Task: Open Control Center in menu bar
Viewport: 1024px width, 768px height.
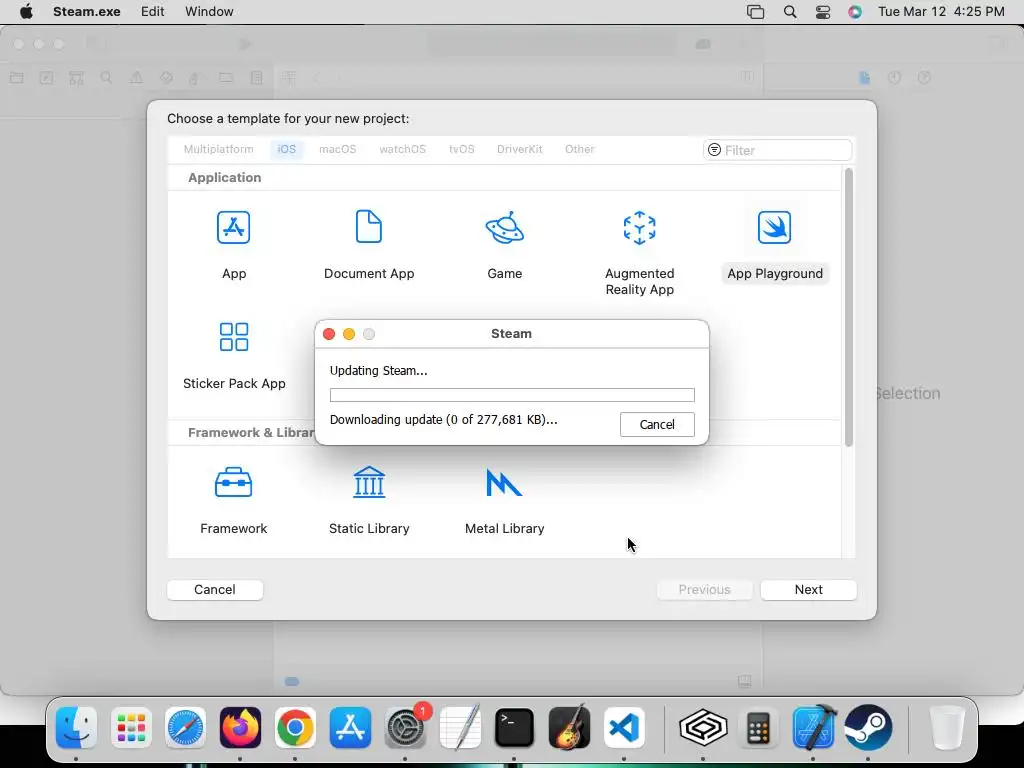Action: tap(823, 12)
